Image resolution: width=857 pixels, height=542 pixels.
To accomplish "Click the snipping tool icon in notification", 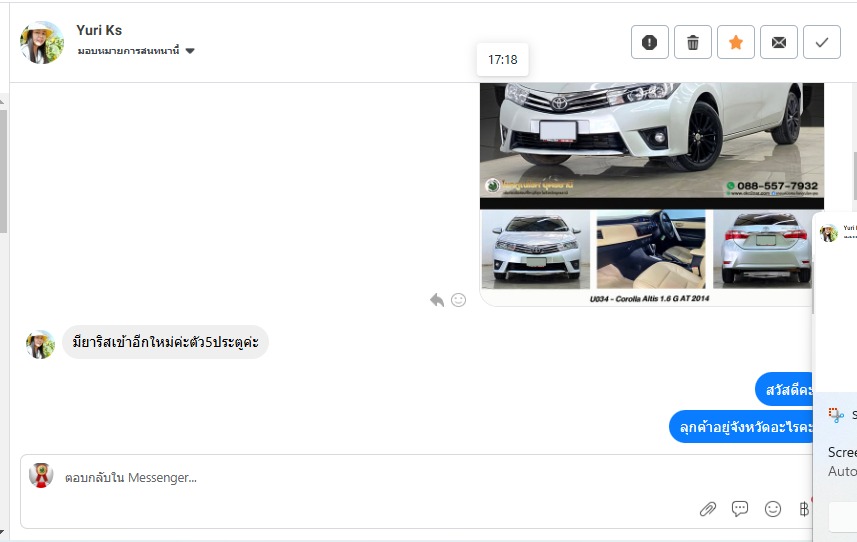I will pos(836,415).
